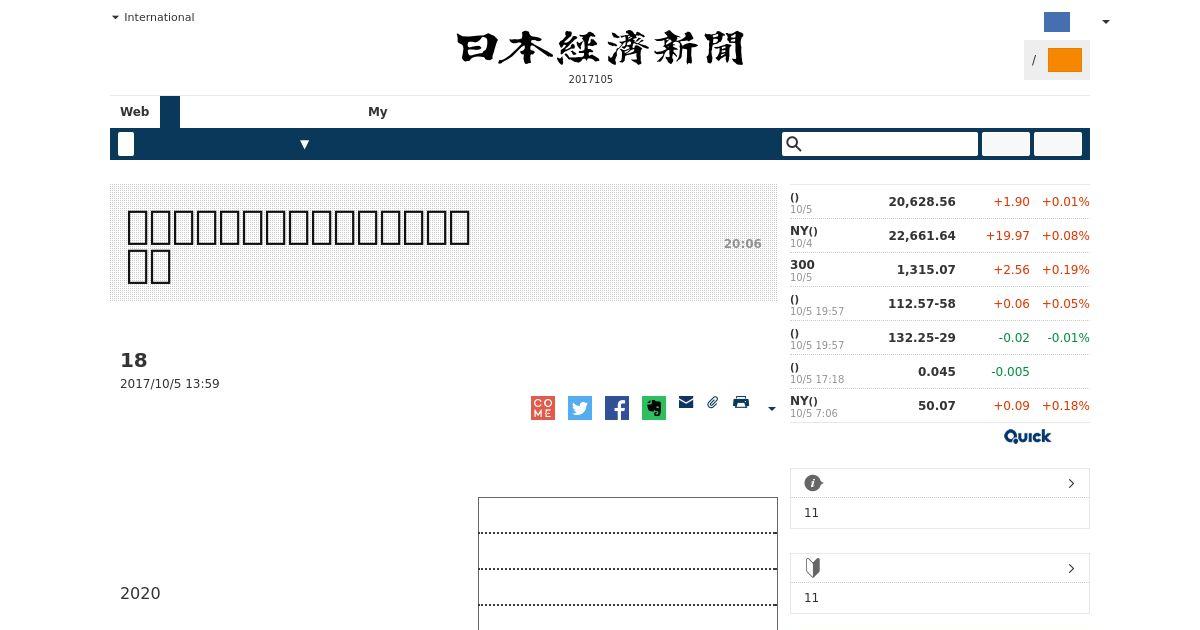The height and width of the screenshot is (630, 1200).
Task: Click the +0.19% percentage change
Action: tap(1066, 270)
